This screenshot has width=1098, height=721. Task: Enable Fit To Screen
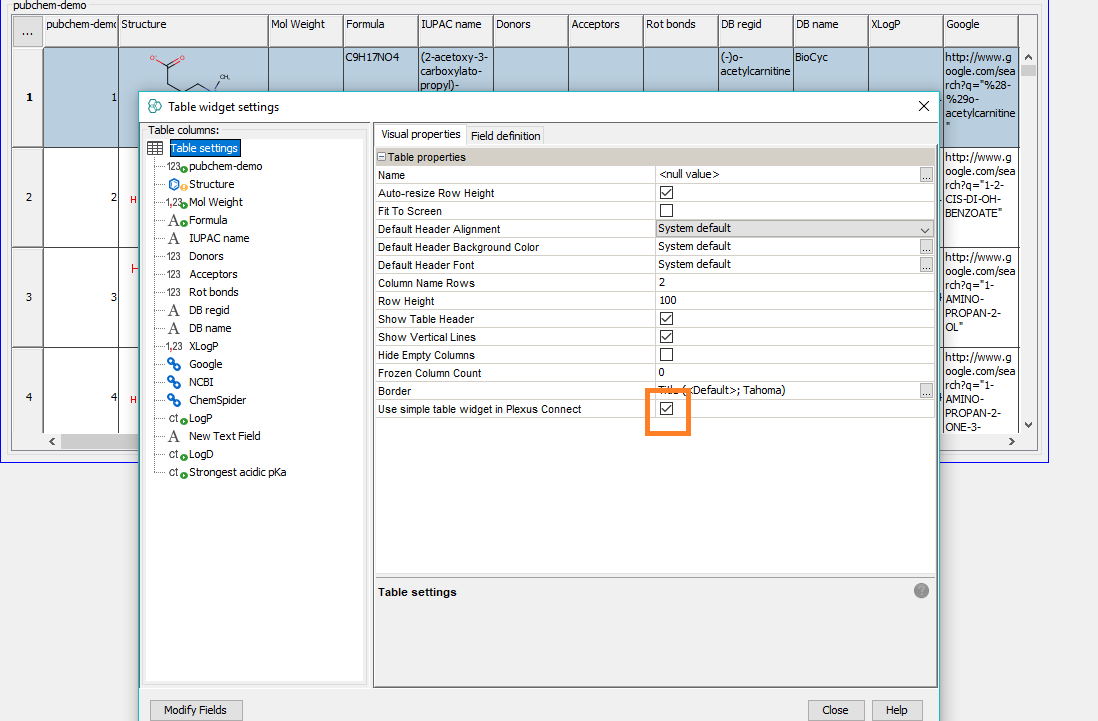point(666,210)
